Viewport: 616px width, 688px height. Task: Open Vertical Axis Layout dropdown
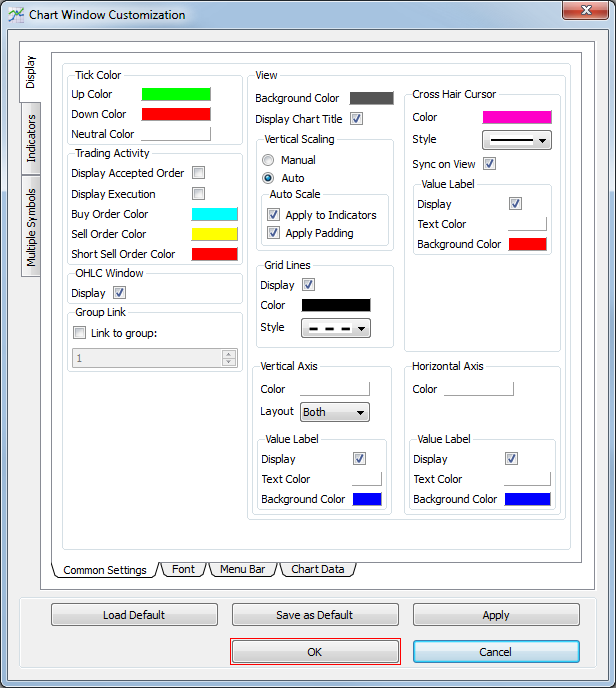[x=335, y=412]
